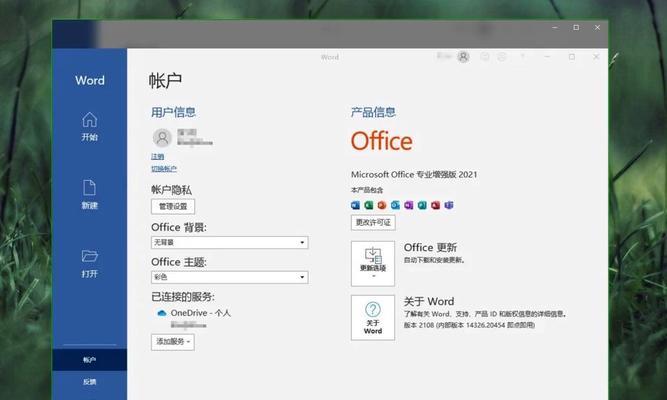
Task: Click the '已连接的服务:' label
Action: pos(183,297)
